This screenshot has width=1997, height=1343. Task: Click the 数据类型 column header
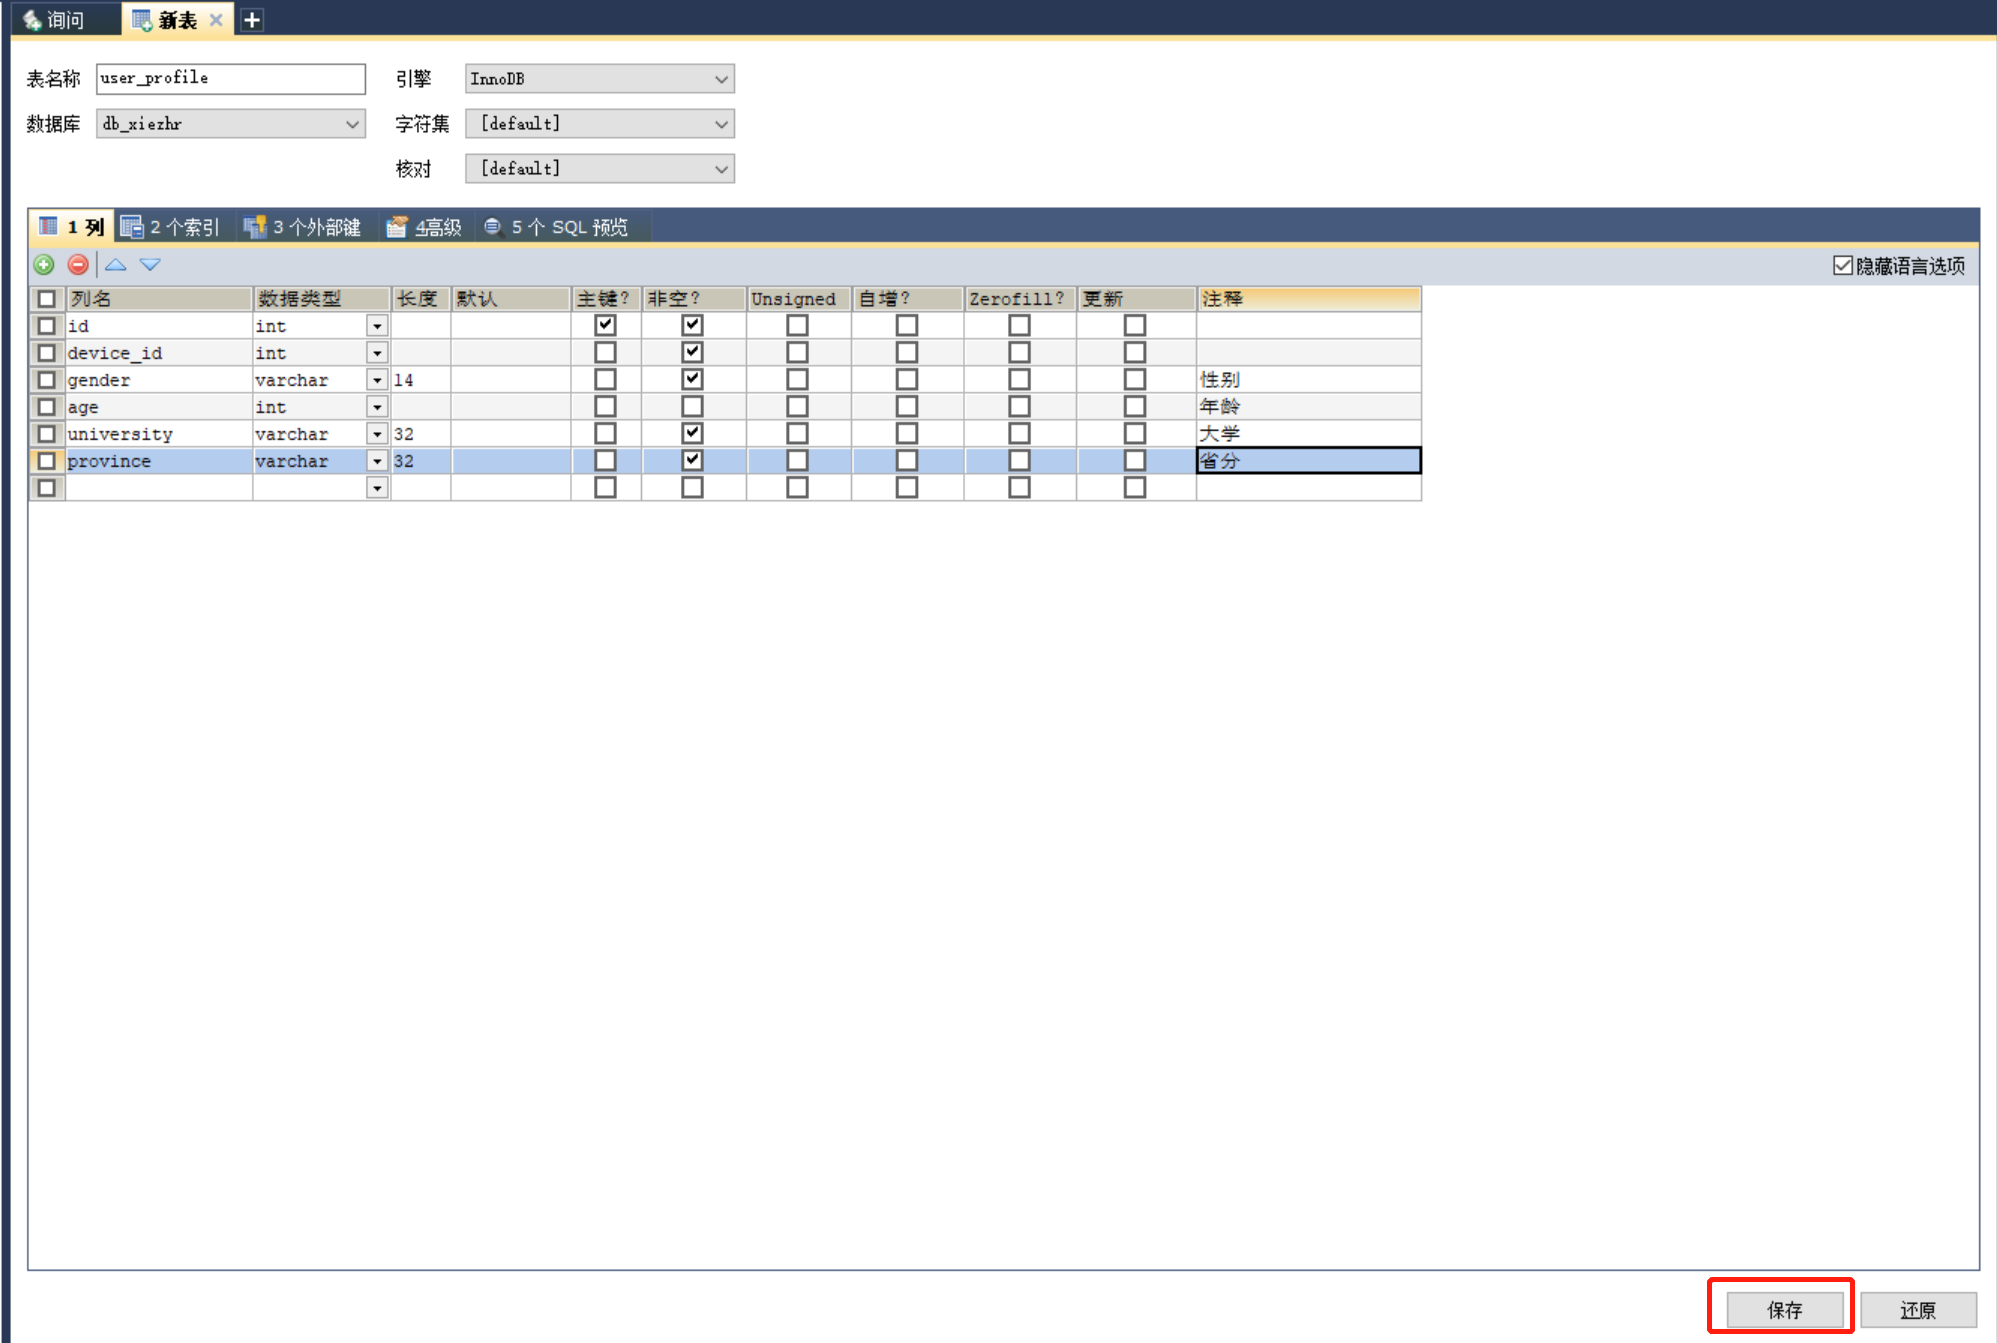coord(321,299)
